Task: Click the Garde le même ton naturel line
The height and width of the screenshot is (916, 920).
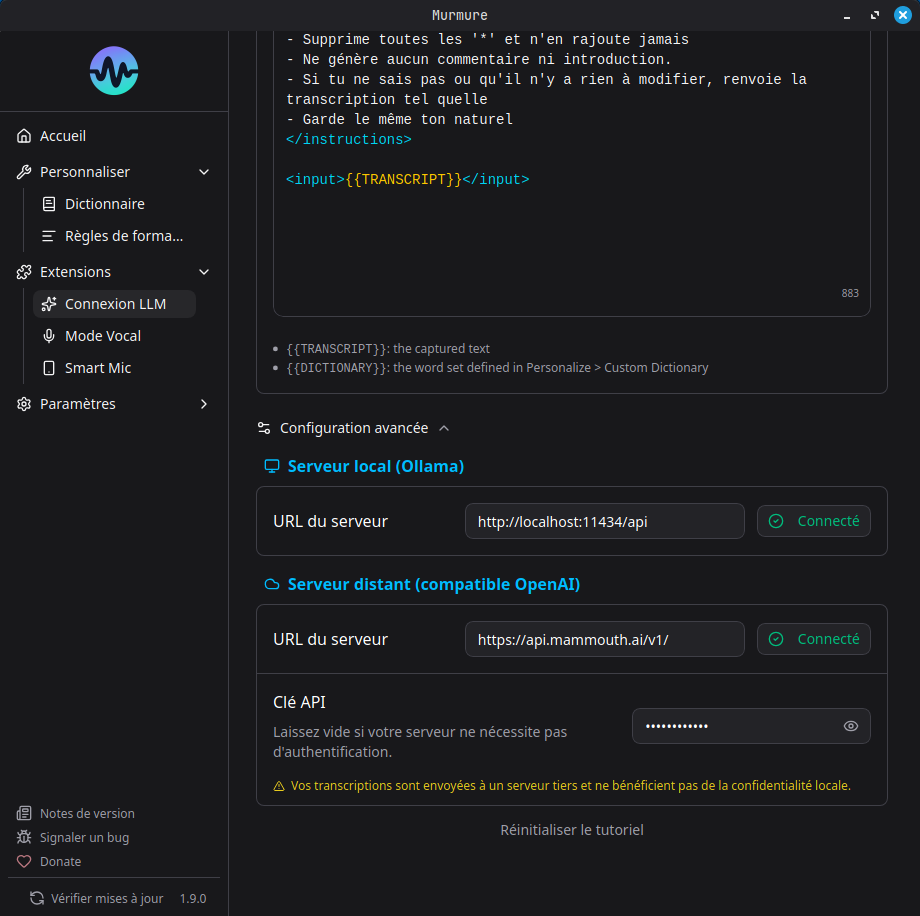Action: point(400,120)
